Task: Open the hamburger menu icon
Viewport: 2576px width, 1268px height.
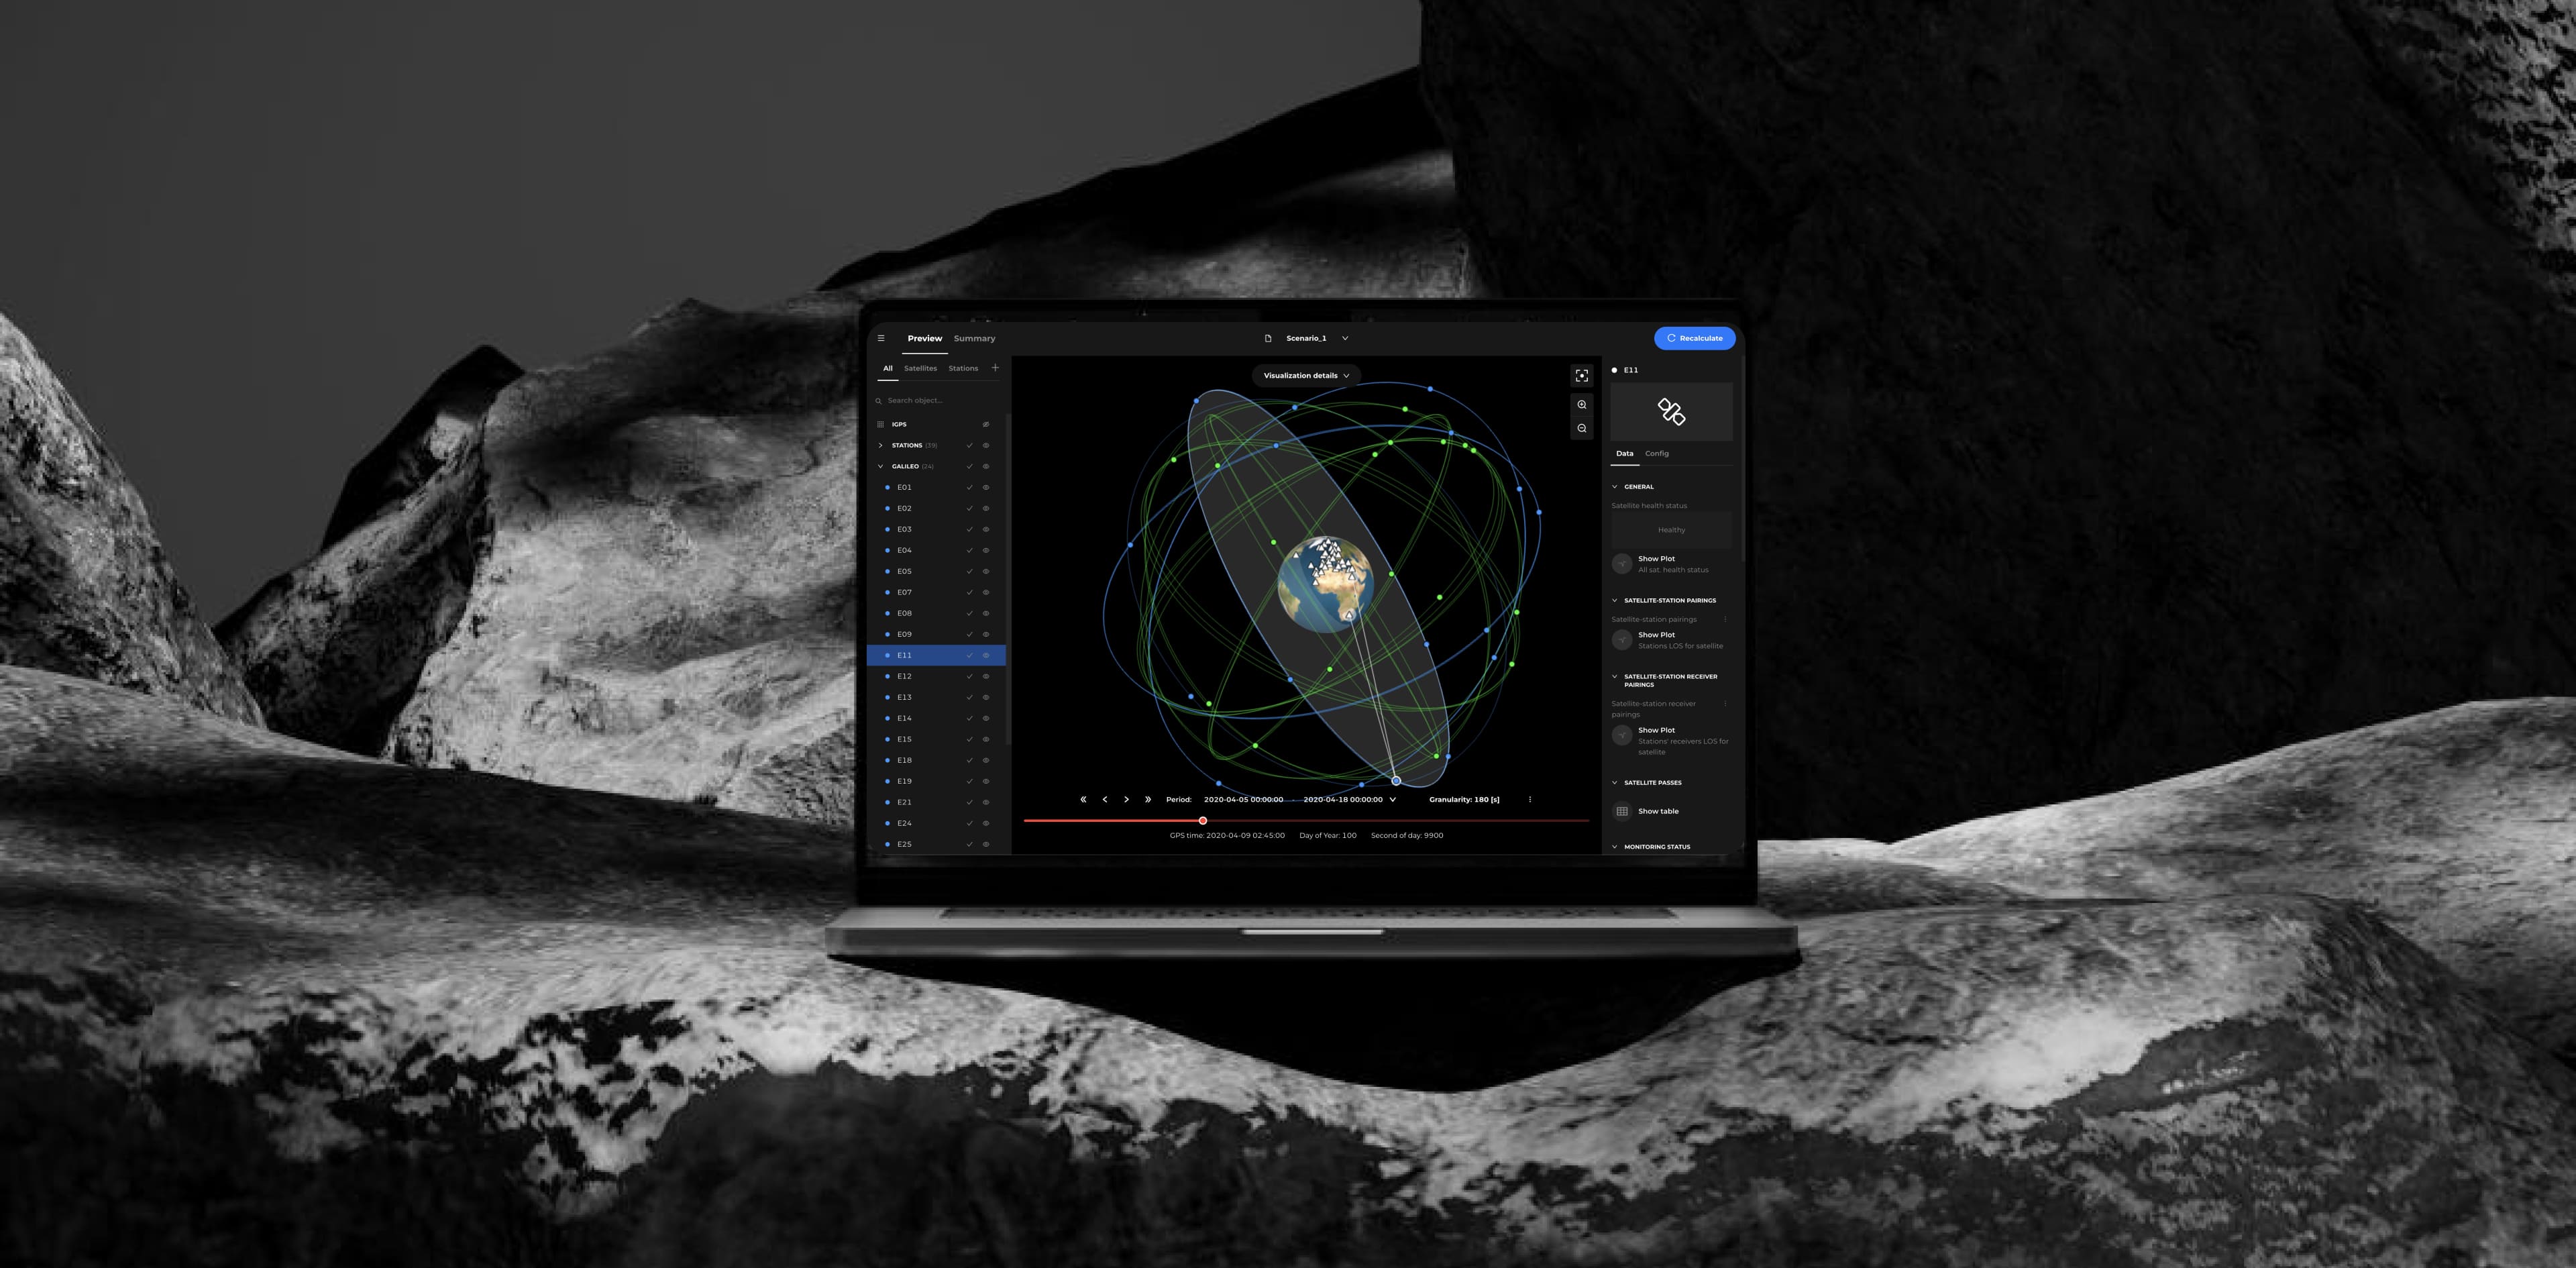Action: 881,338
